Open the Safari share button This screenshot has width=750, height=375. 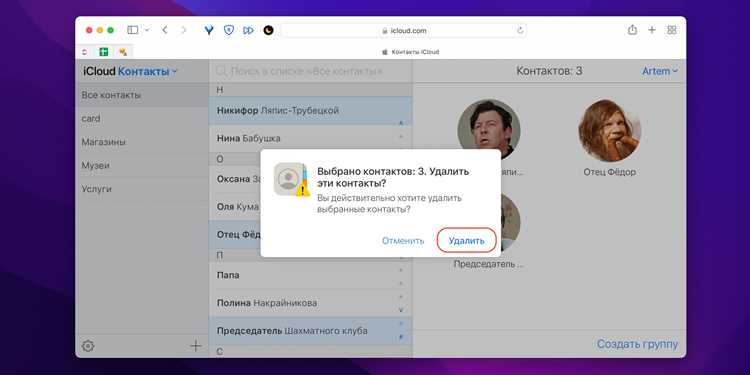pos(632,30)
